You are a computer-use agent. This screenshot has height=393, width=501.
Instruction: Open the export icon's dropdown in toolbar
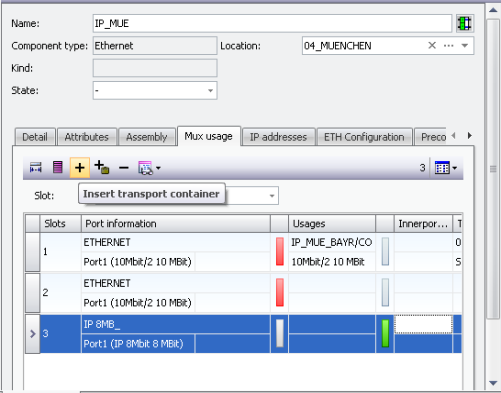(x=158, y=168)
